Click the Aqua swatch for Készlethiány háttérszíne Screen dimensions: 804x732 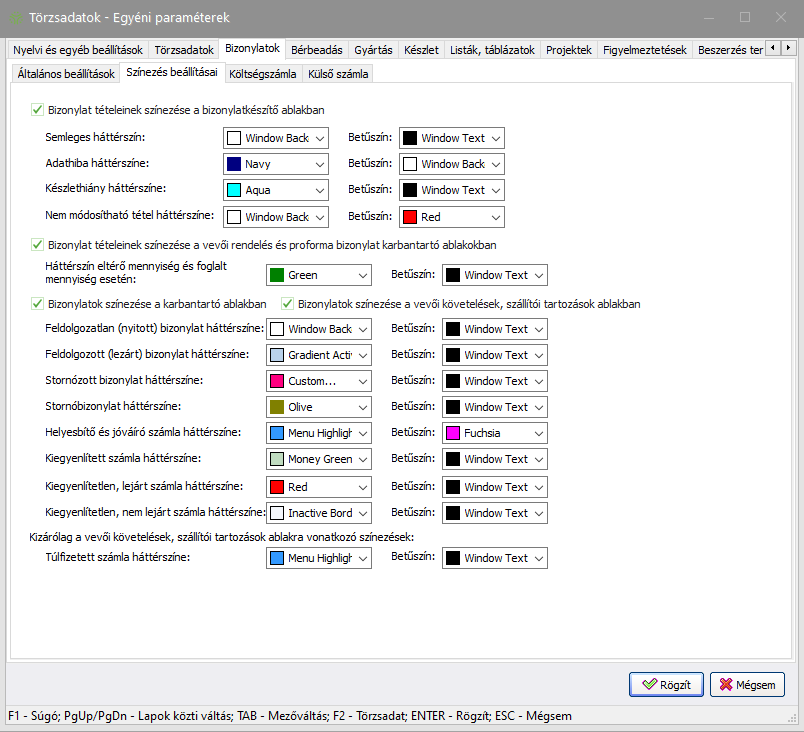point(235,190)
